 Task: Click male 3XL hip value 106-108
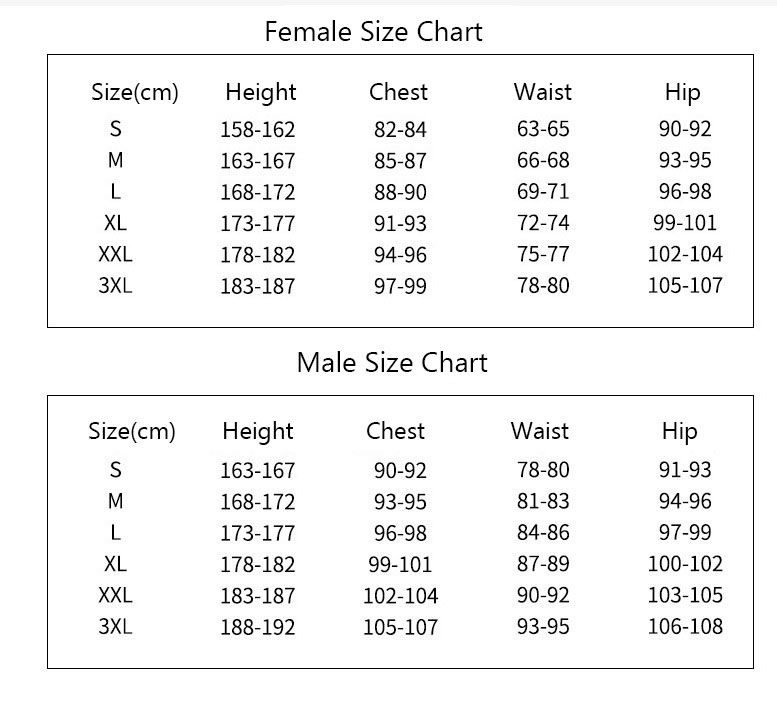point(685,627)
